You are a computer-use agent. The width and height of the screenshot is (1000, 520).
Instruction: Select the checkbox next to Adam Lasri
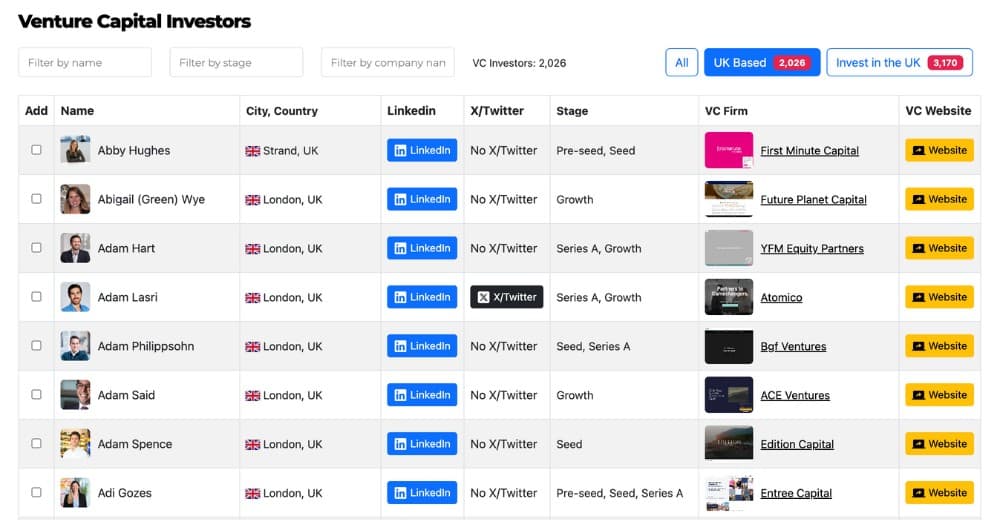click(x=37, y=297)
